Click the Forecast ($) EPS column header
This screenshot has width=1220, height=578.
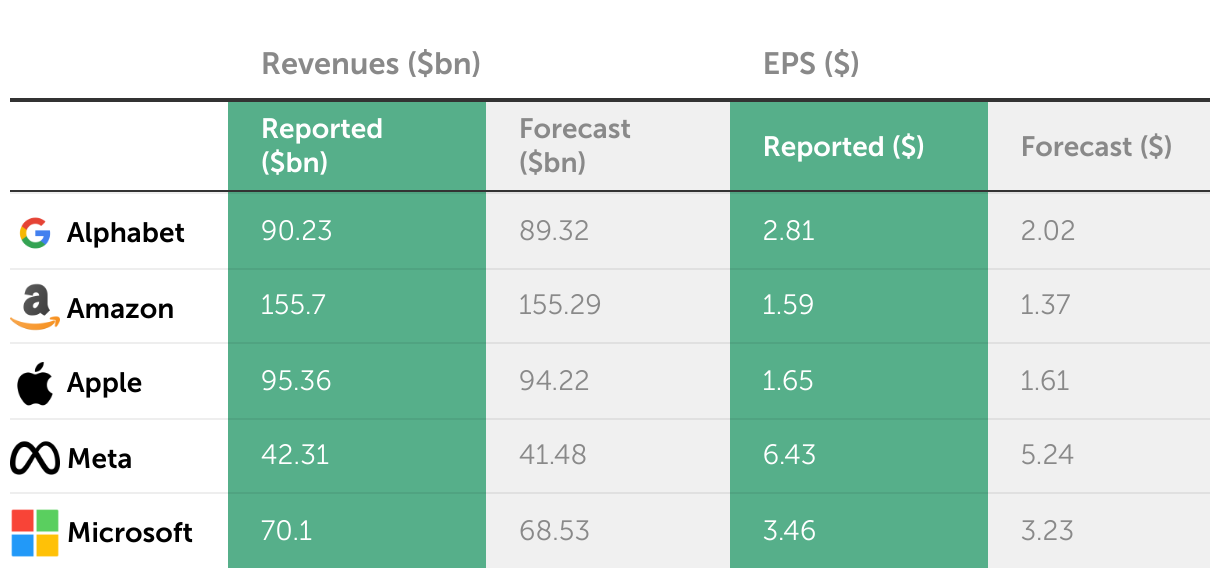(x=1099, y=145)
